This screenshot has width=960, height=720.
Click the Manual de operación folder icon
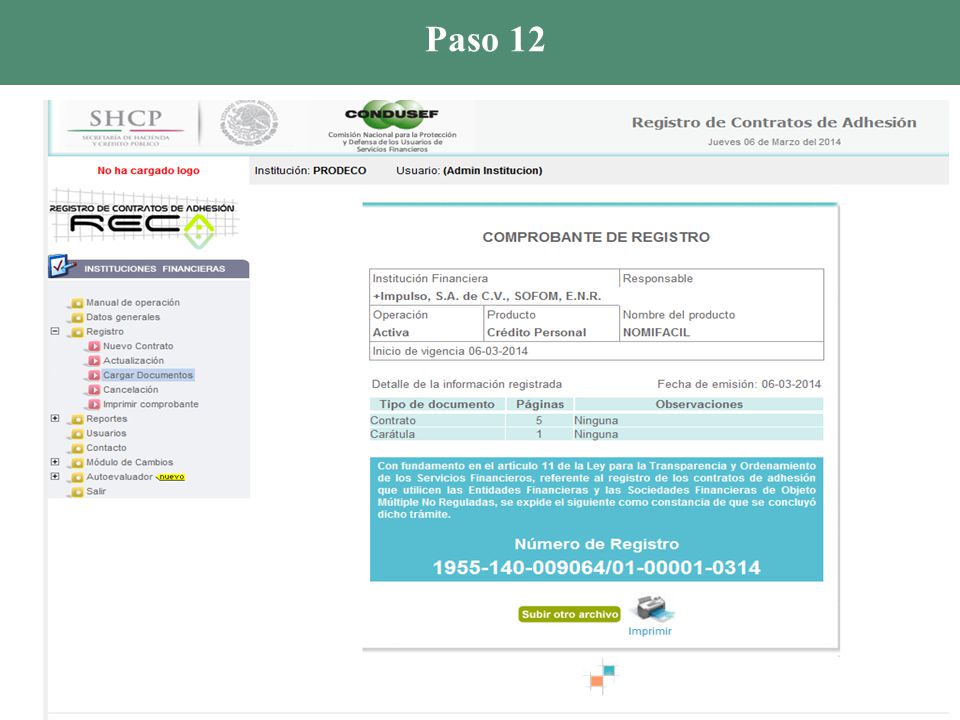[x=77, y=302]
